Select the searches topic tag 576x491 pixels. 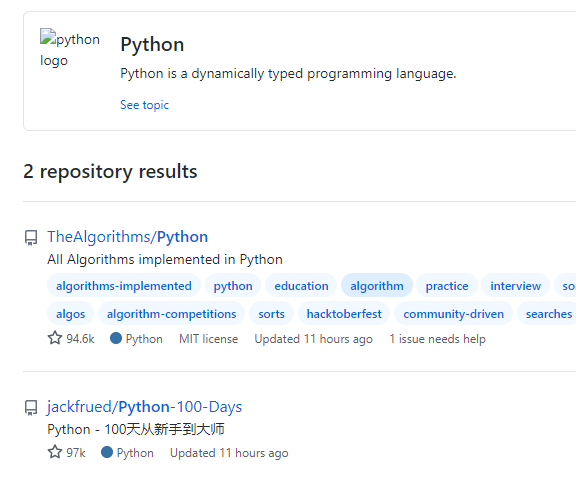[547, 314]
